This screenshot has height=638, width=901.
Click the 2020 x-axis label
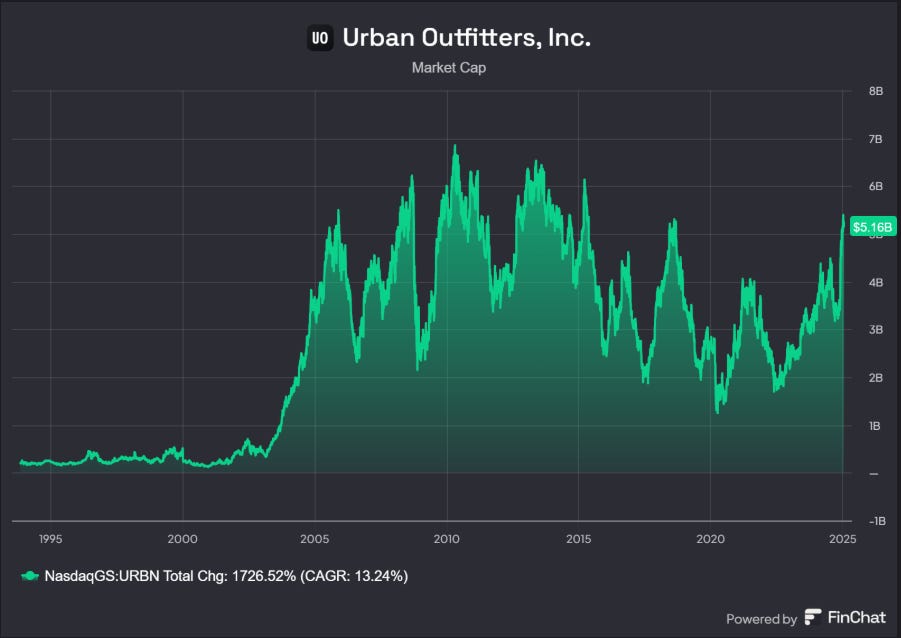point(710,539)
